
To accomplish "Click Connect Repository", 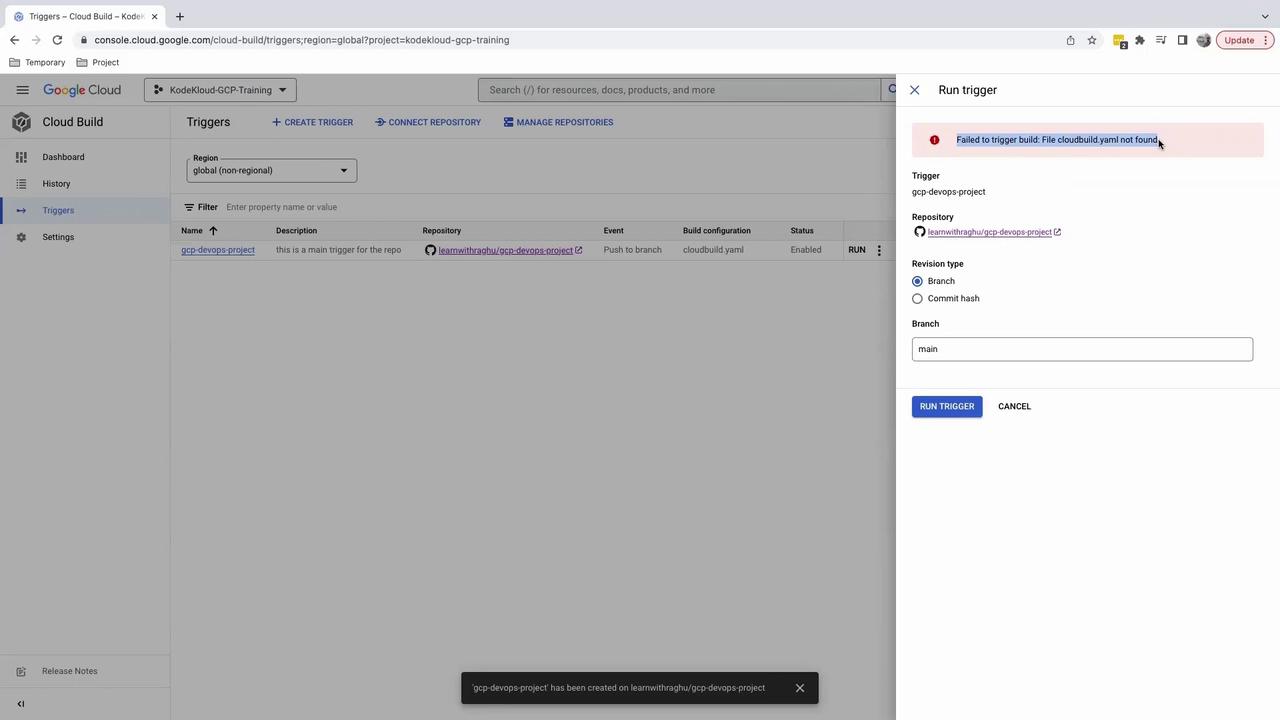I will (428, 122).
